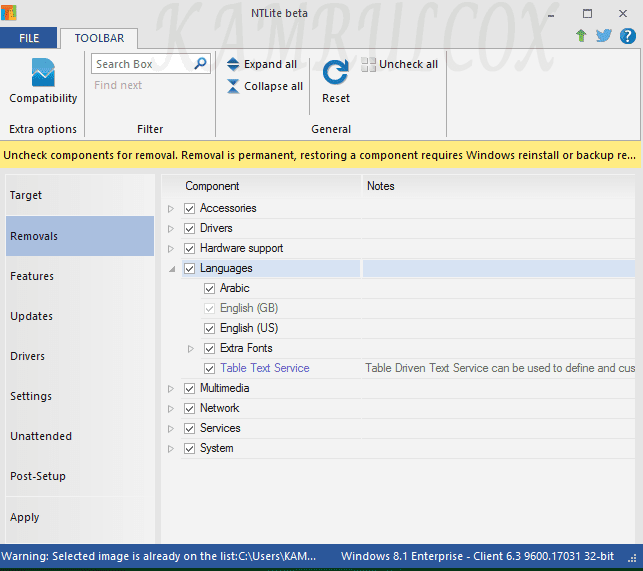The width and height of the screenshot is (643, 571).
Task: Click the Expand all arrows icon
Action: [x=233, y=64]
